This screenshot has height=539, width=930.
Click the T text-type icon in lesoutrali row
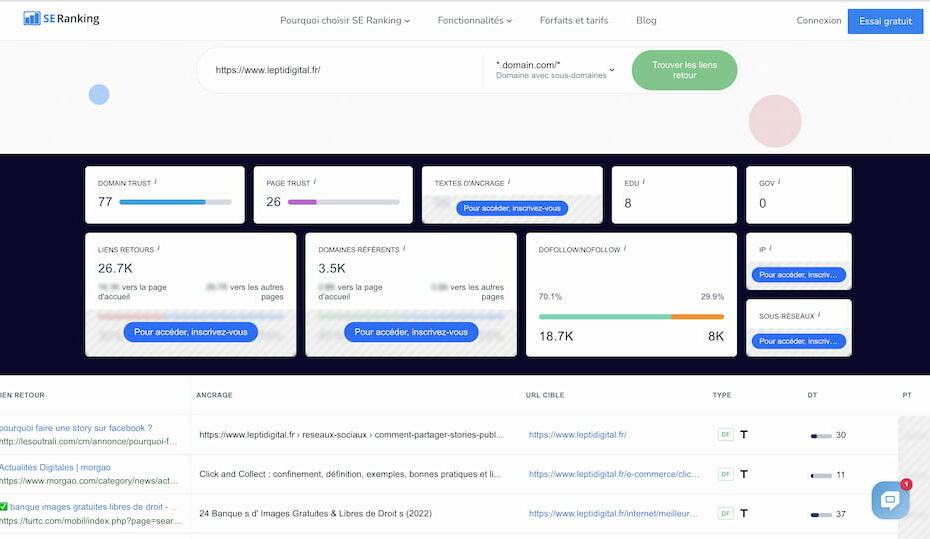[x=744, y=435]
